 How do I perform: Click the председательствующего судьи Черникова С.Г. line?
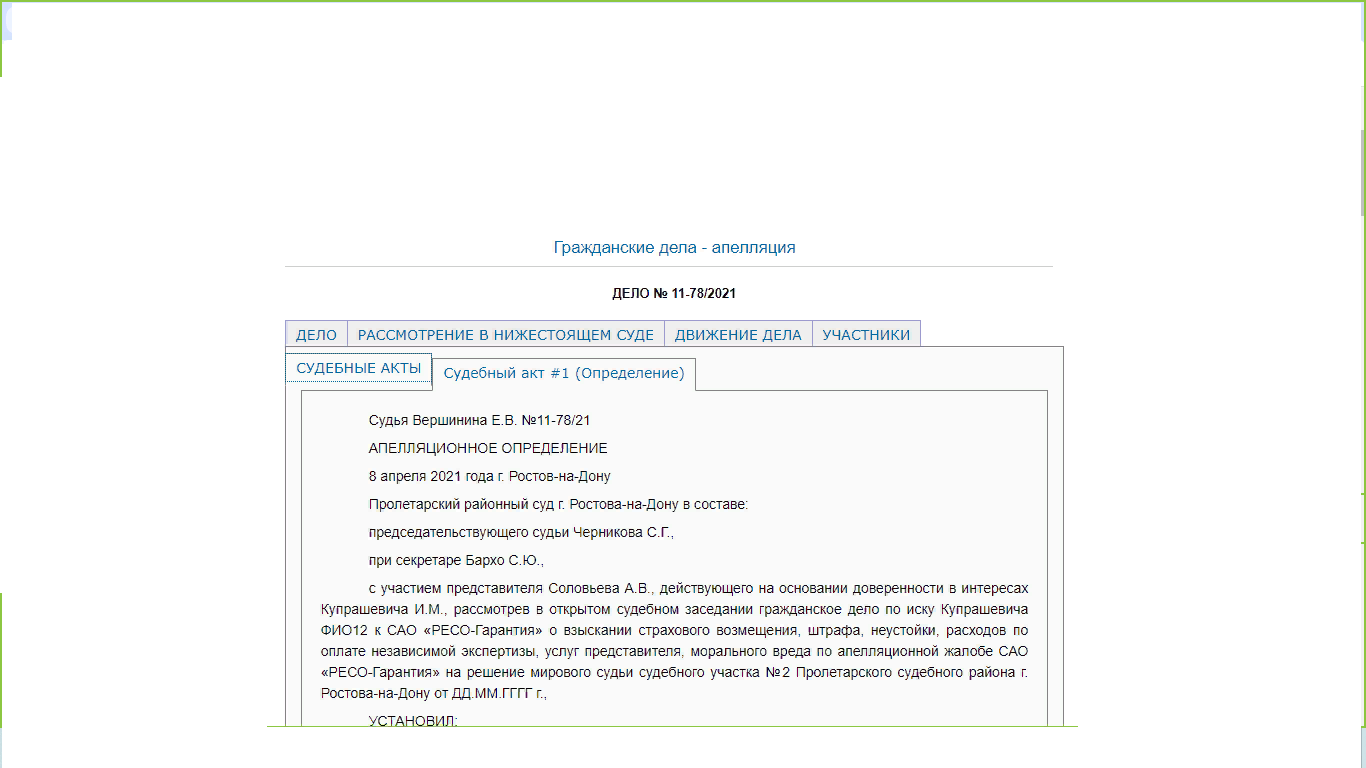coord(521,532)
